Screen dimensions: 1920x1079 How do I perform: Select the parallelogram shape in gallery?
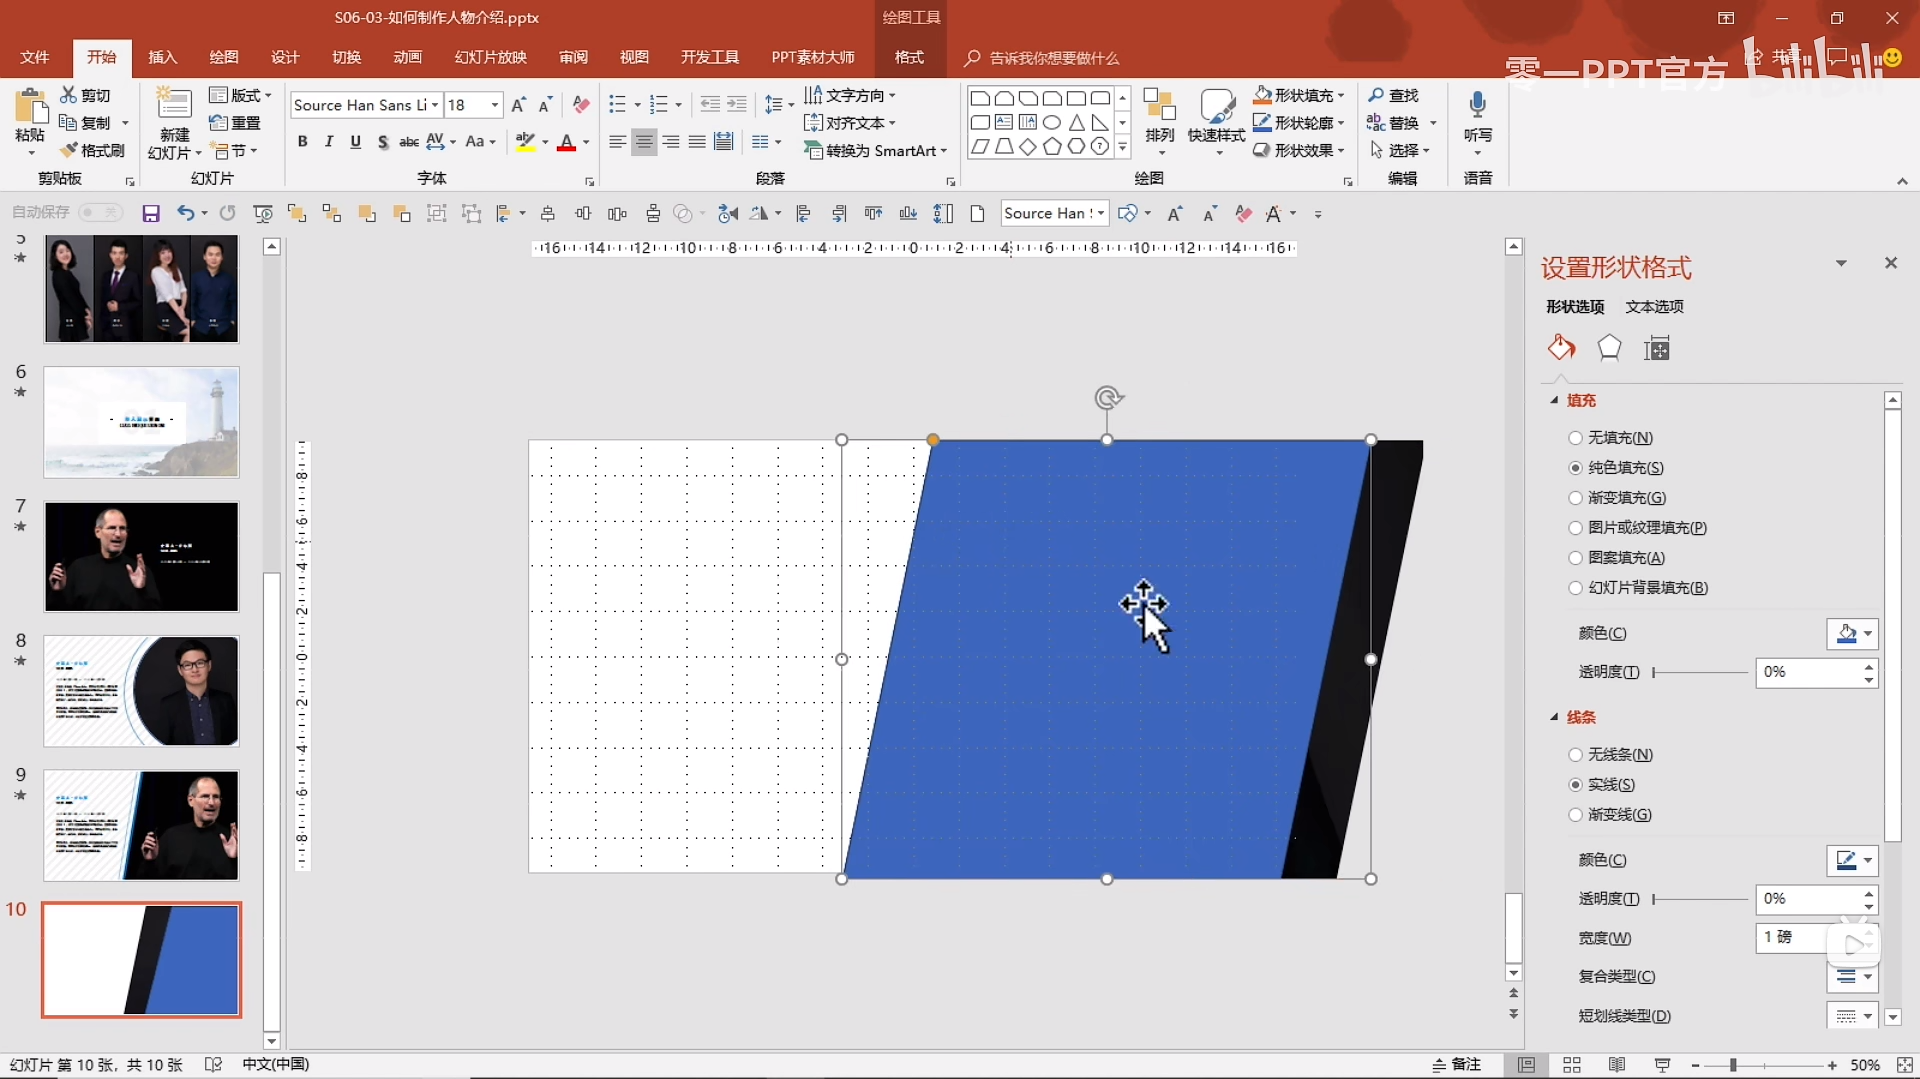pyautogui.click(x=980, y=147)
